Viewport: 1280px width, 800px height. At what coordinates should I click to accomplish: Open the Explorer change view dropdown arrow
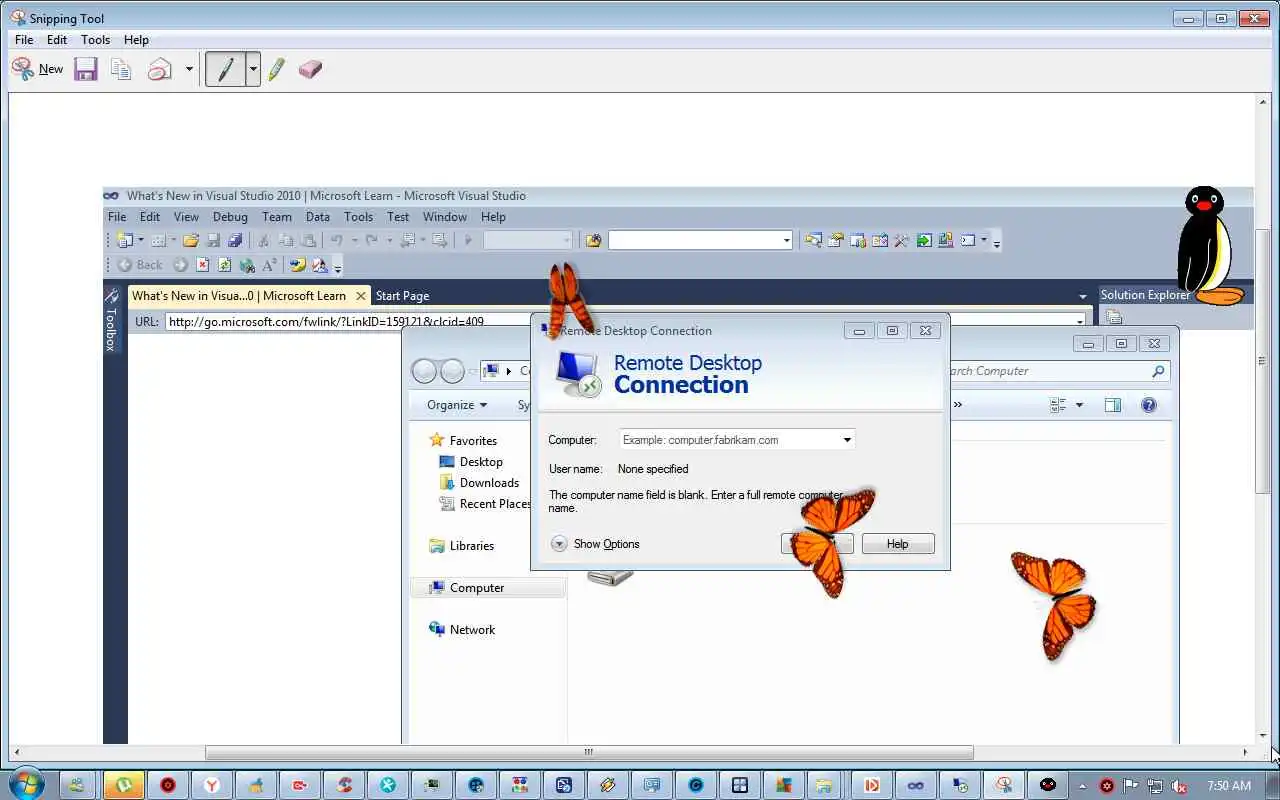(x=1079, y=405)
